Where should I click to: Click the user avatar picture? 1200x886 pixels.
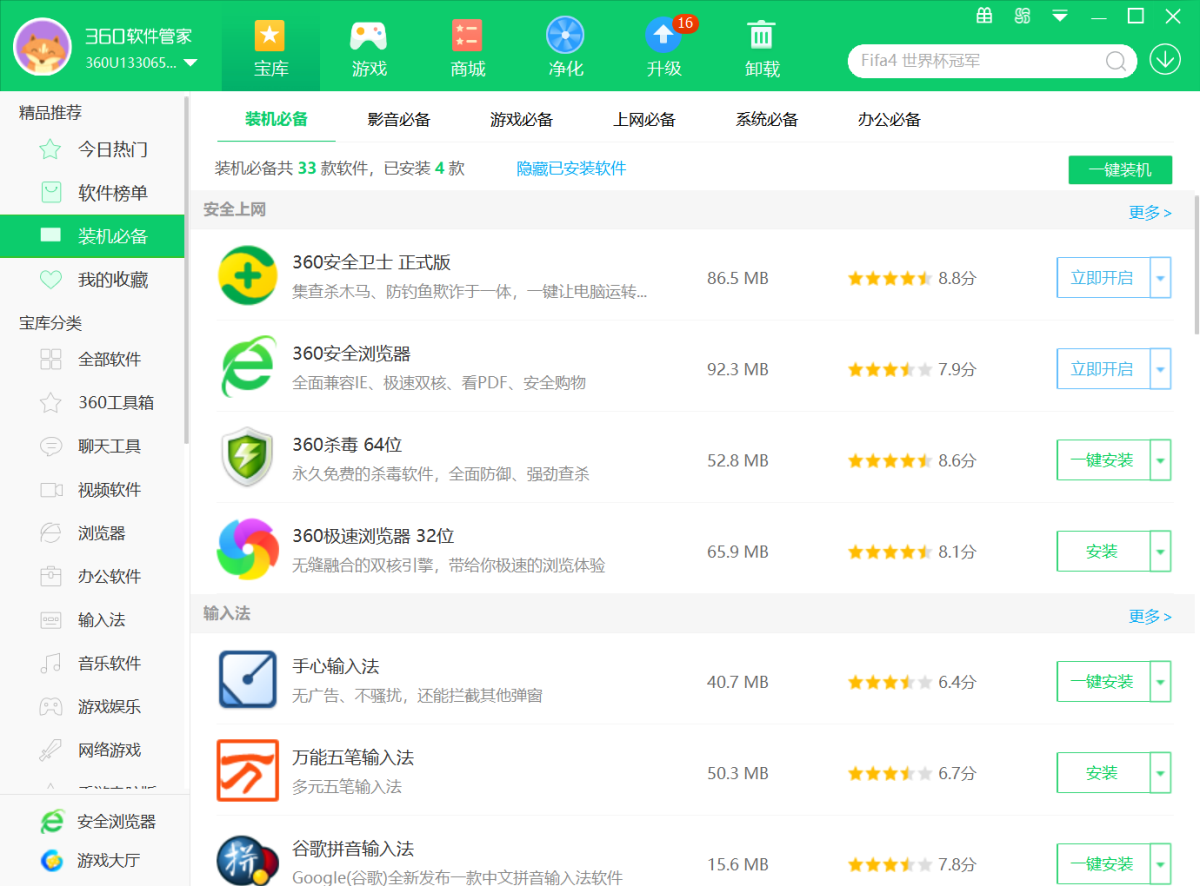click(42, 48)
